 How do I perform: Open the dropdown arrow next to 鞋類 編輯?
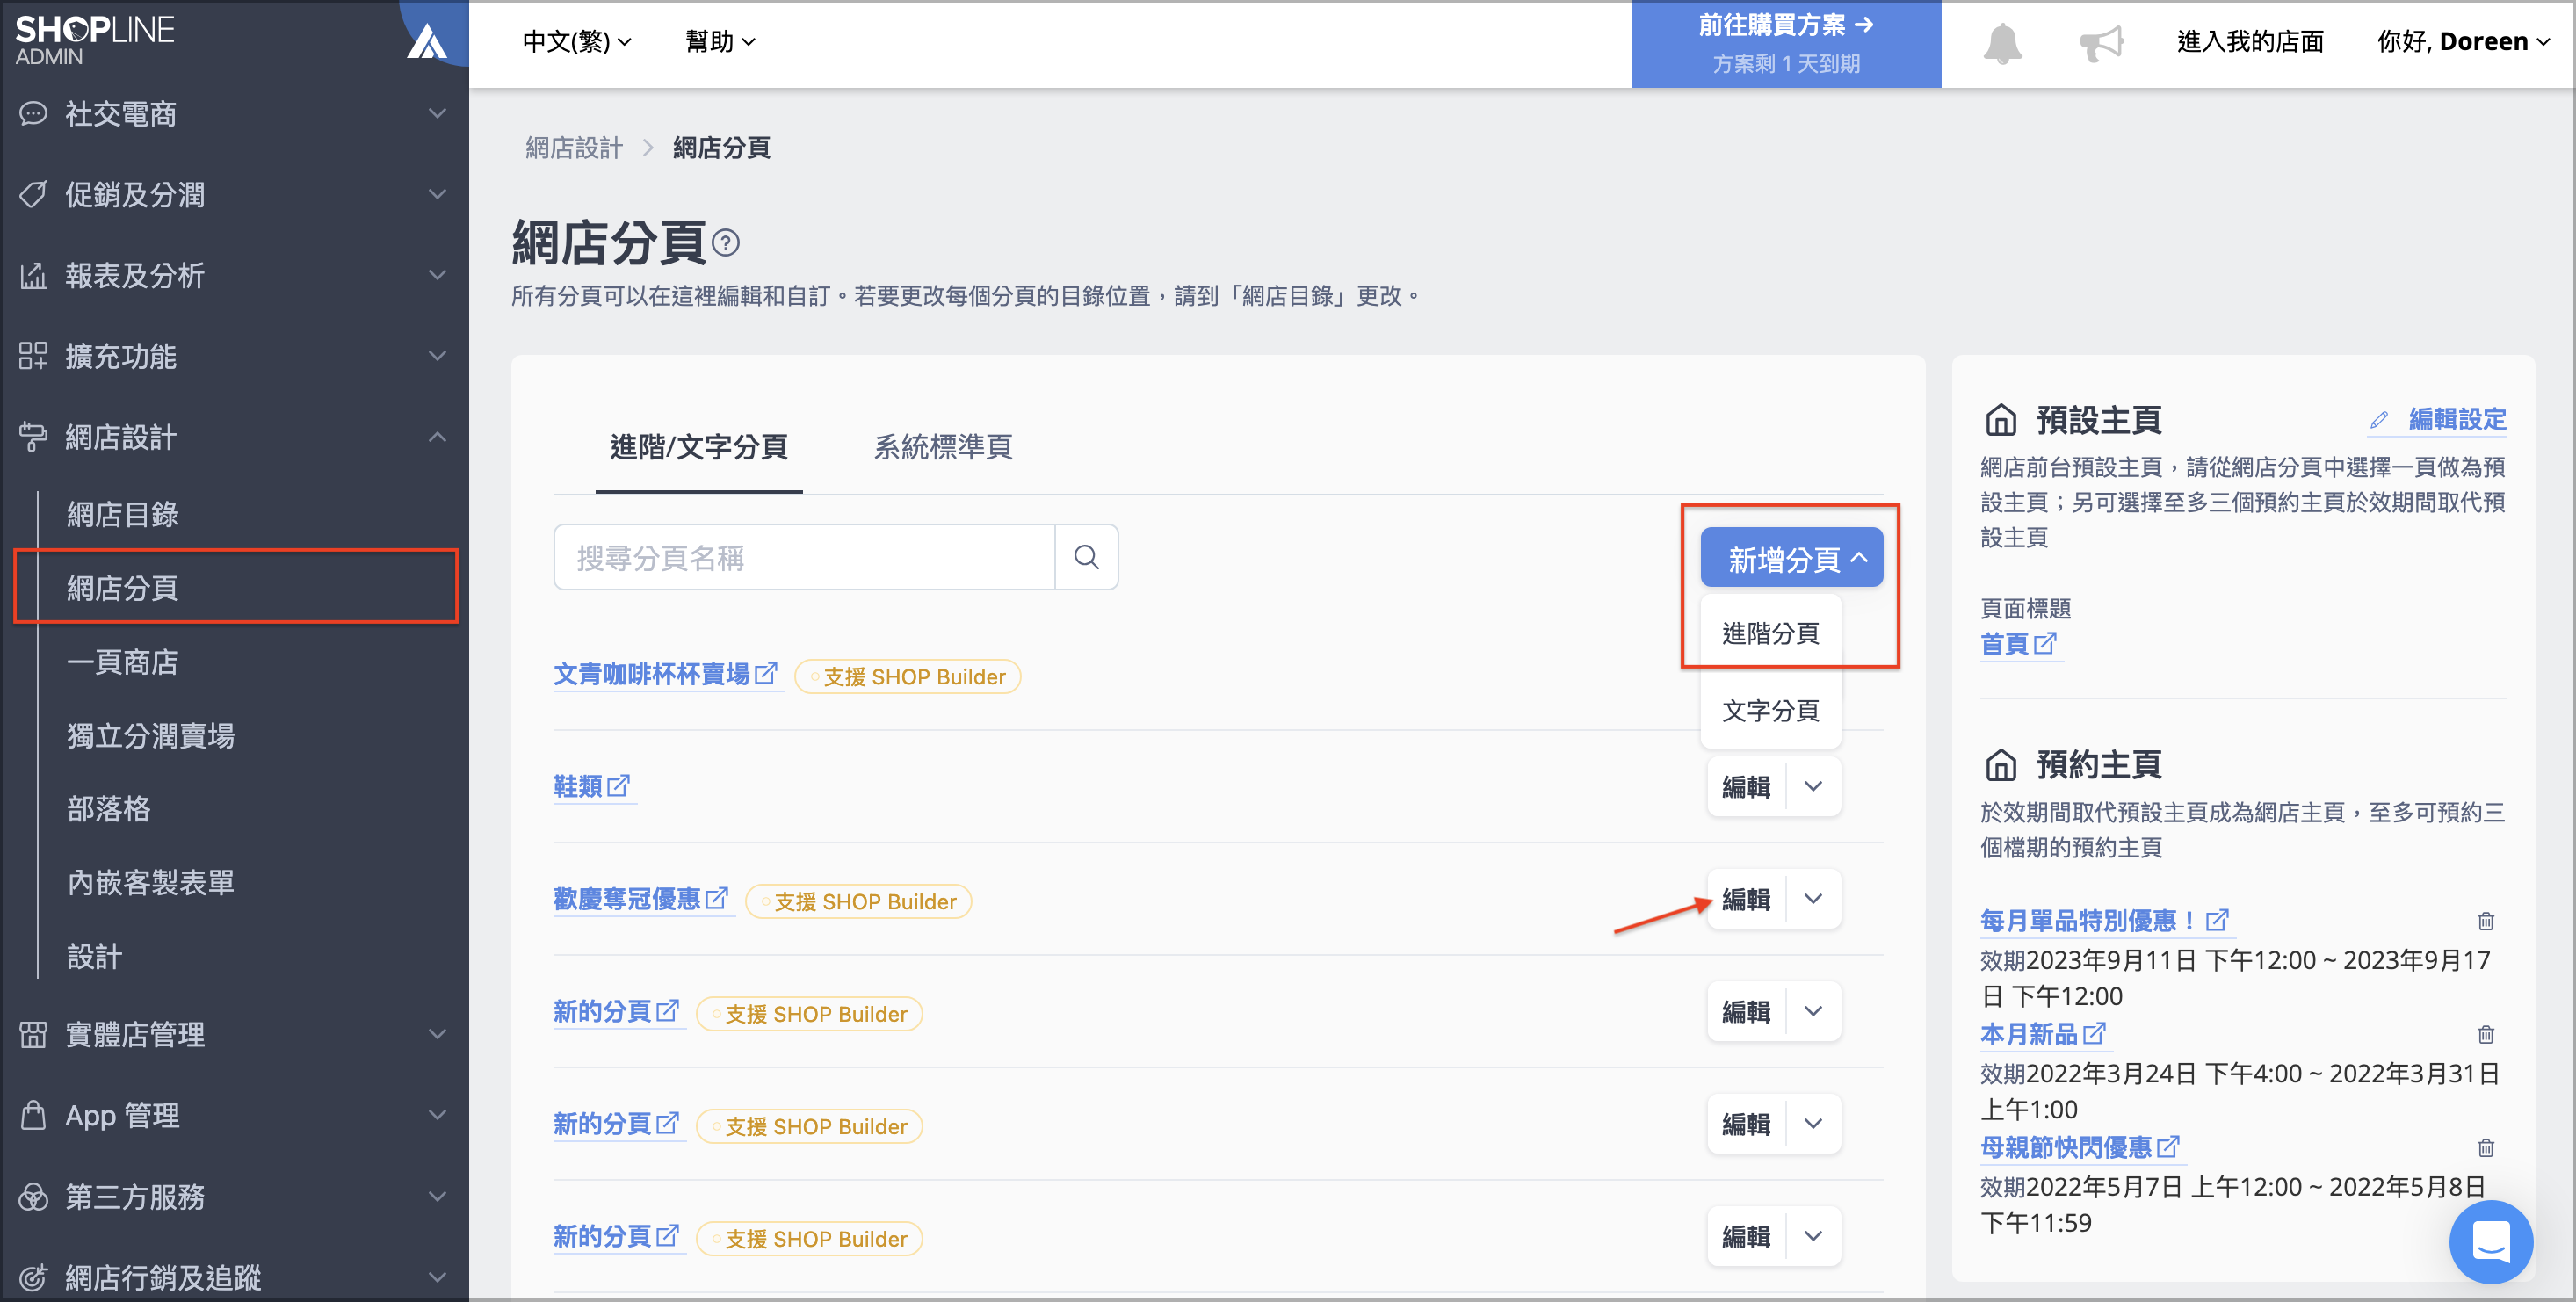(x=1813, y=786)
